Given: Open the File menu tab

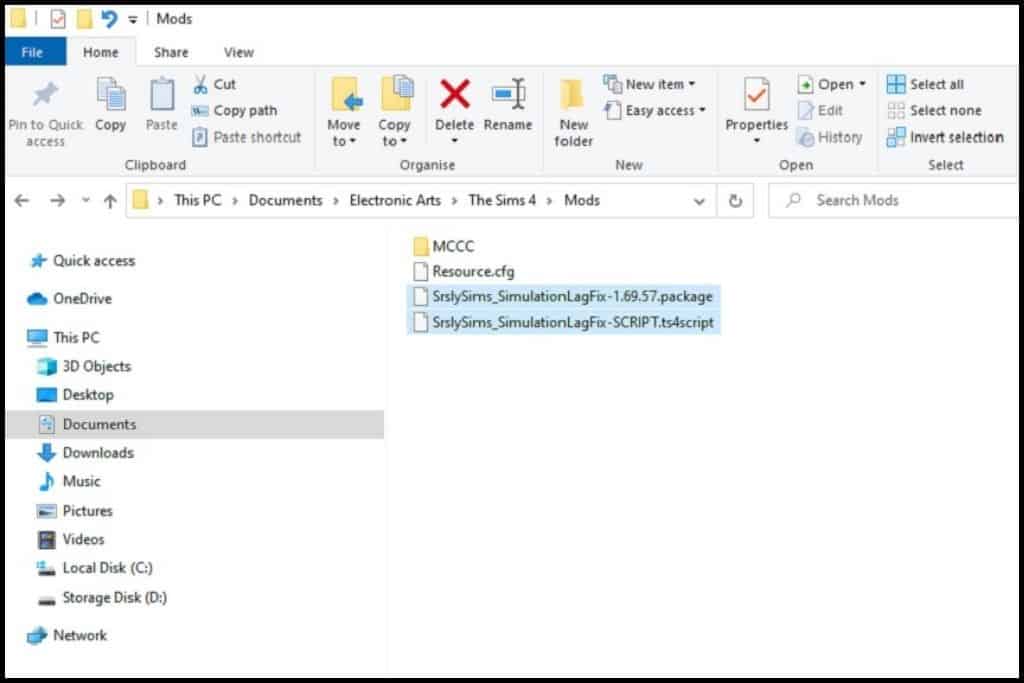Looking at the screenshot, I should coord(33,52).
